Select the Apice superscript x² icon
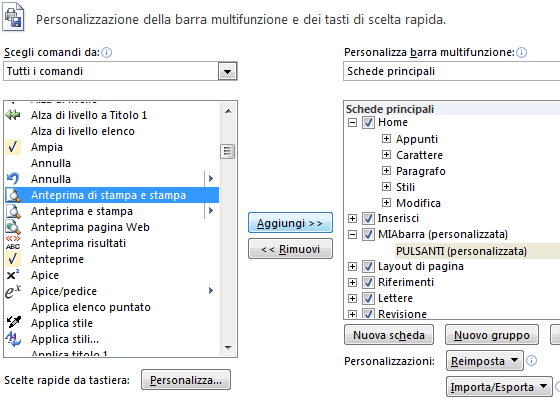Image resolution: width=560 pixels, height=400 pixels. (x=13, y=275)
